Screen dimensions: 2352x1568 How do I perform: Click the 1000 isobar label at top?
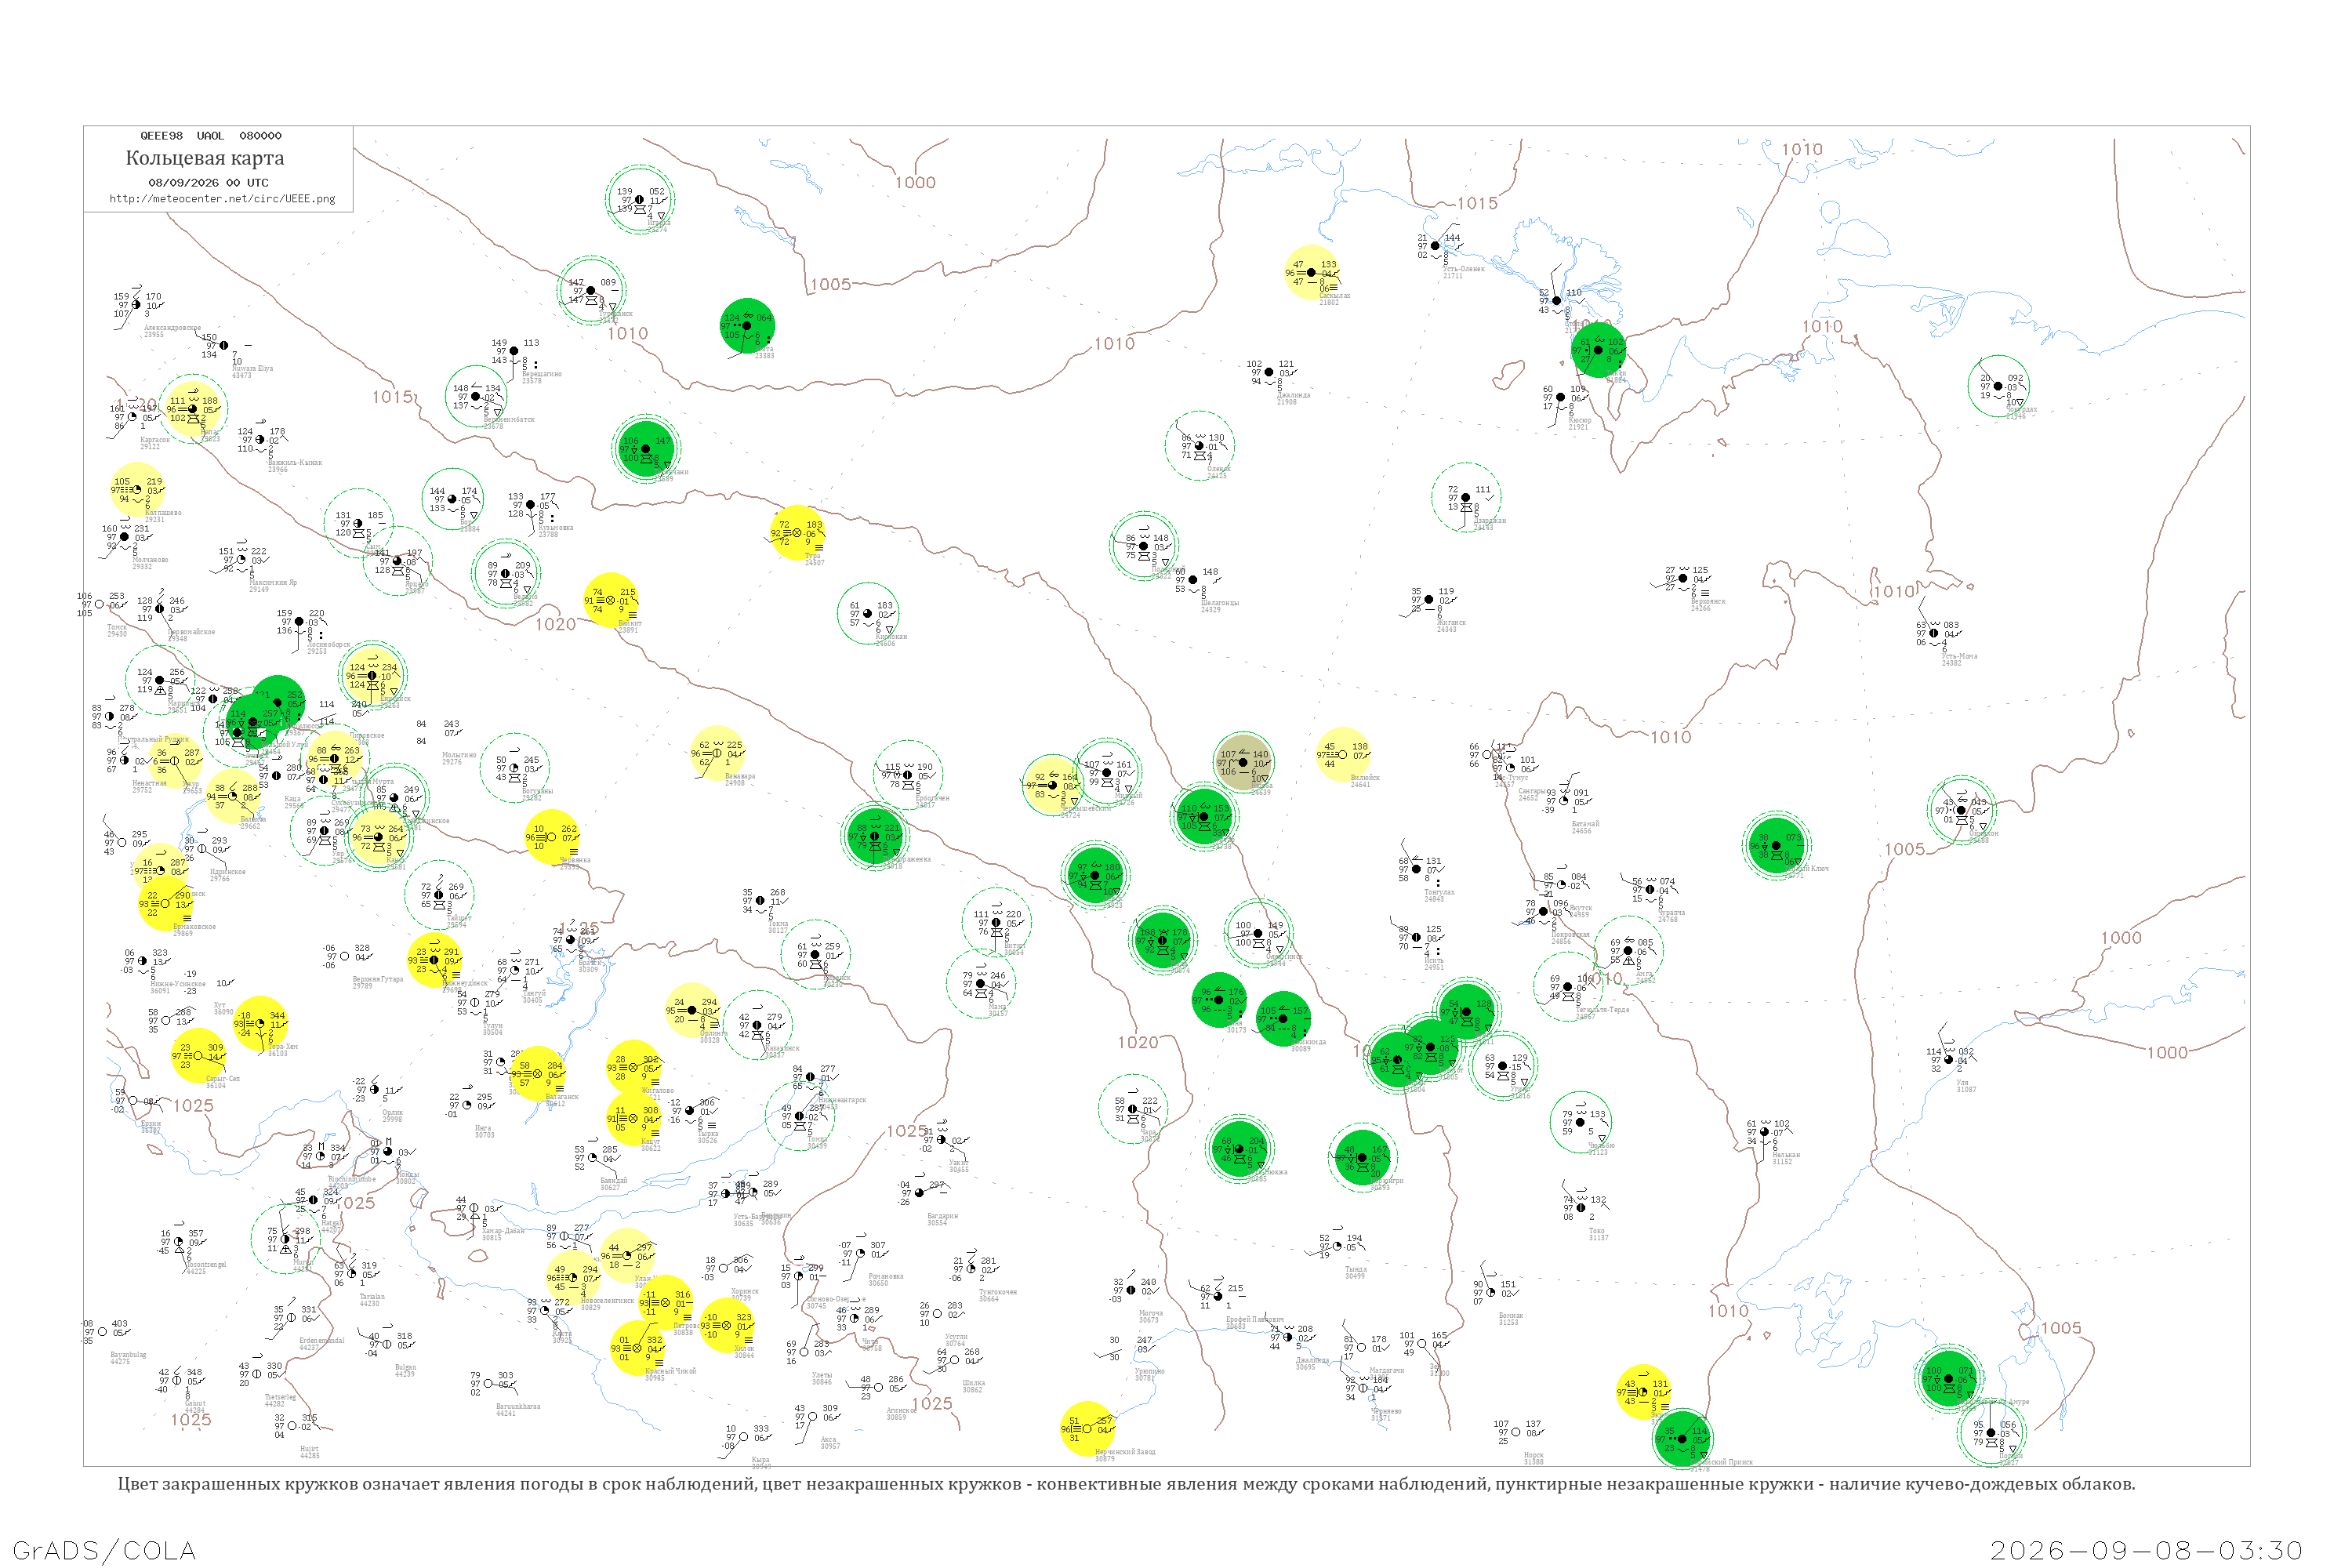pos(915,182)
